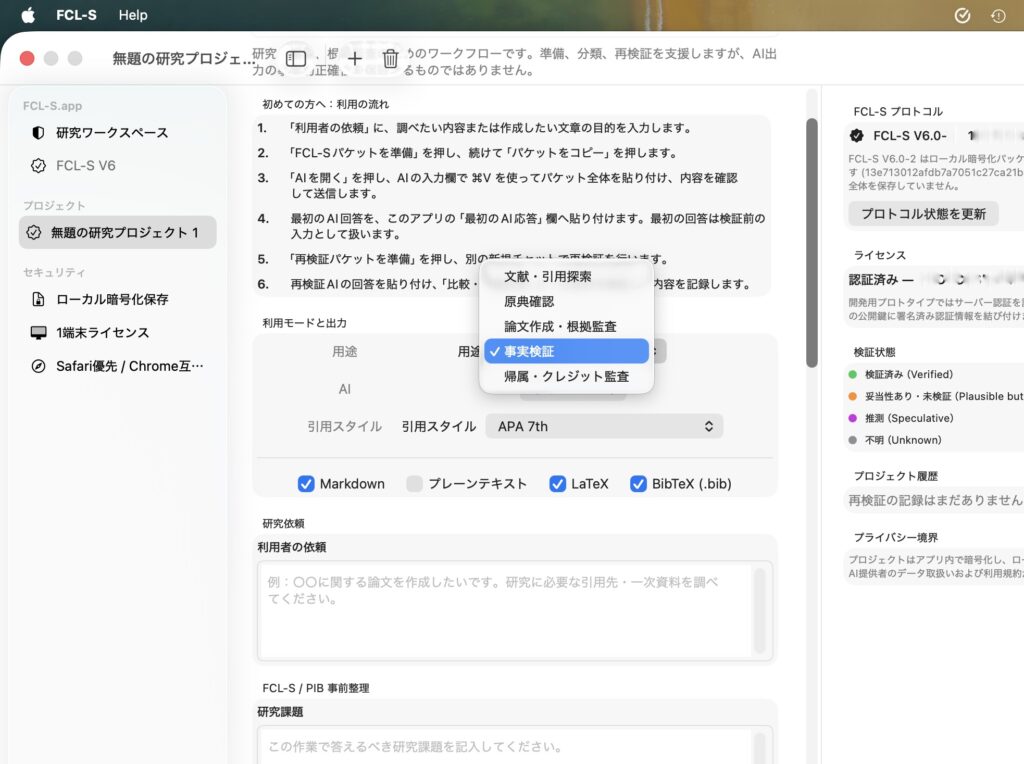Viewport: 1024px width, 764px height.
Task: Click the main panel vertical scrollbar
Action: 812,243
